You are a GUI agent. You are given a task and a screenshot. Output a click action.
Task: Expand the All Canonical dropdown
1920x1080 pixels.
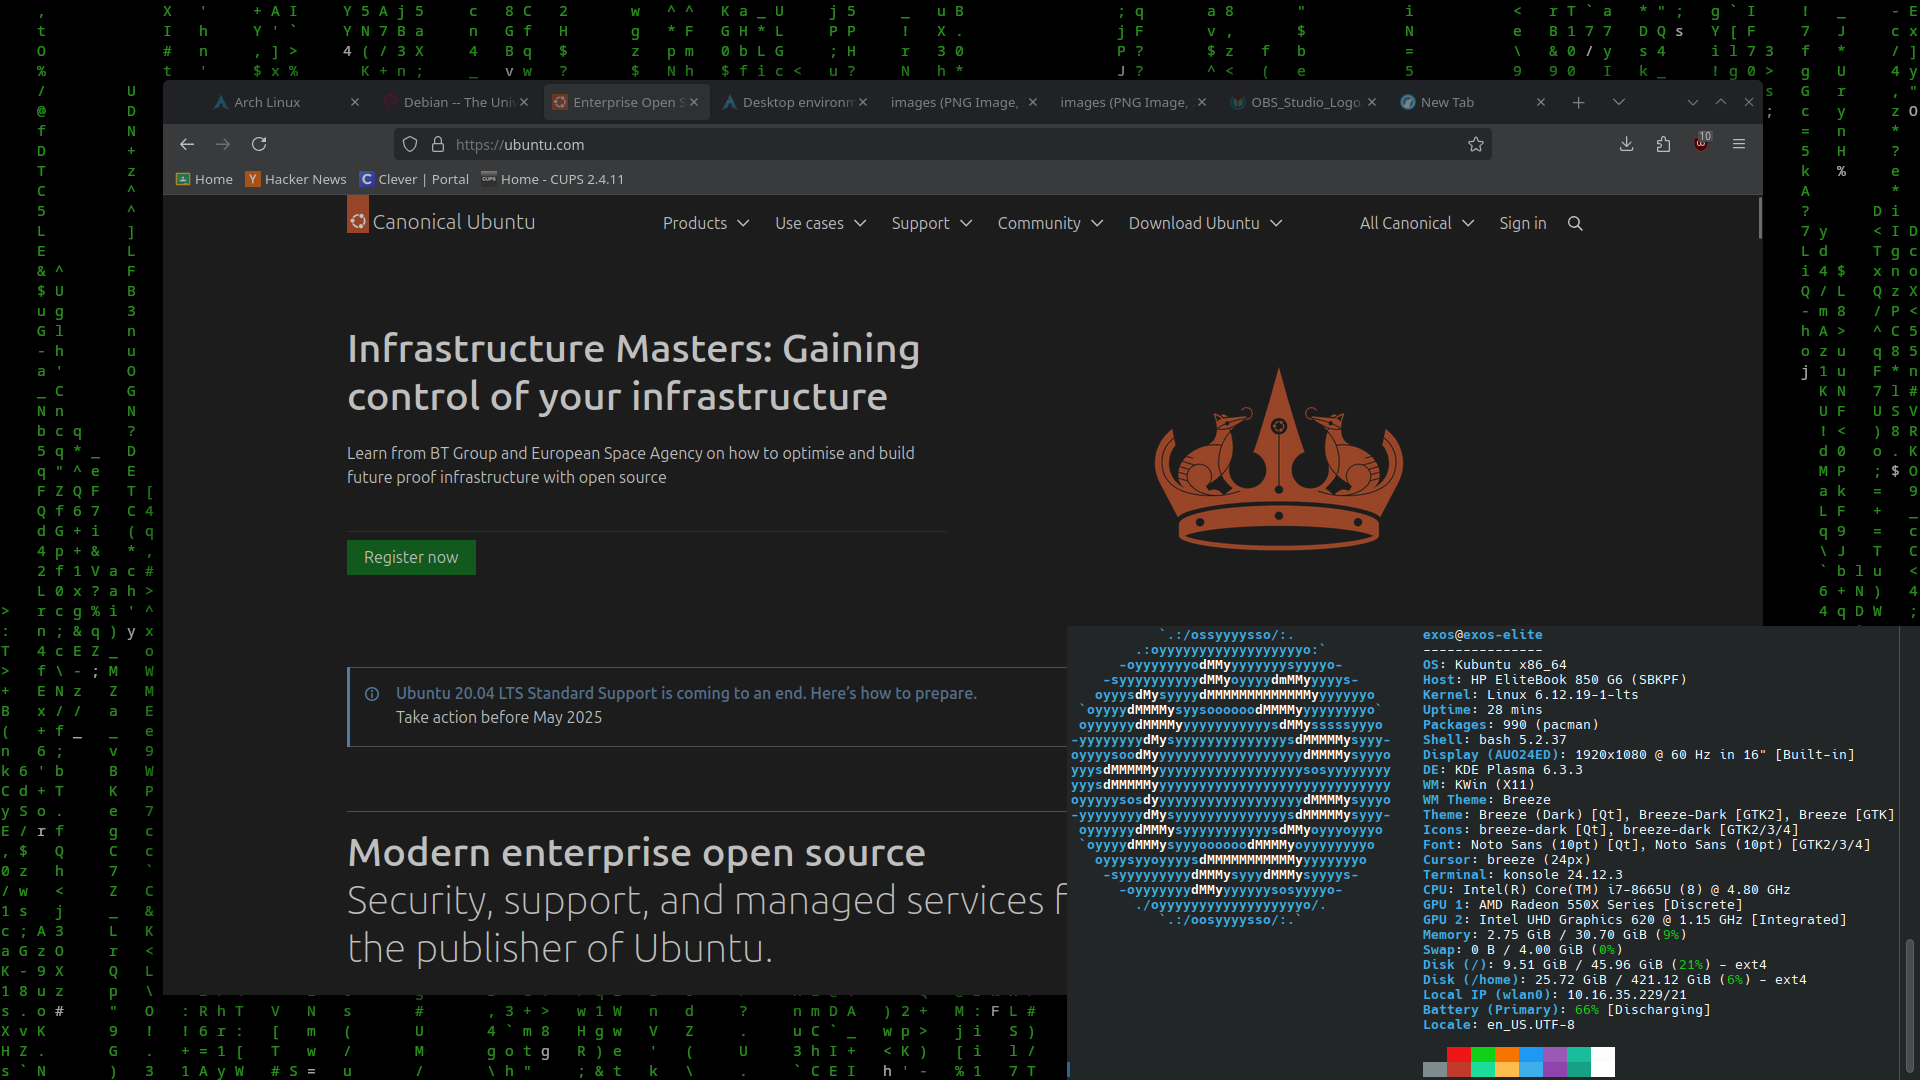tap(1416, 223)
